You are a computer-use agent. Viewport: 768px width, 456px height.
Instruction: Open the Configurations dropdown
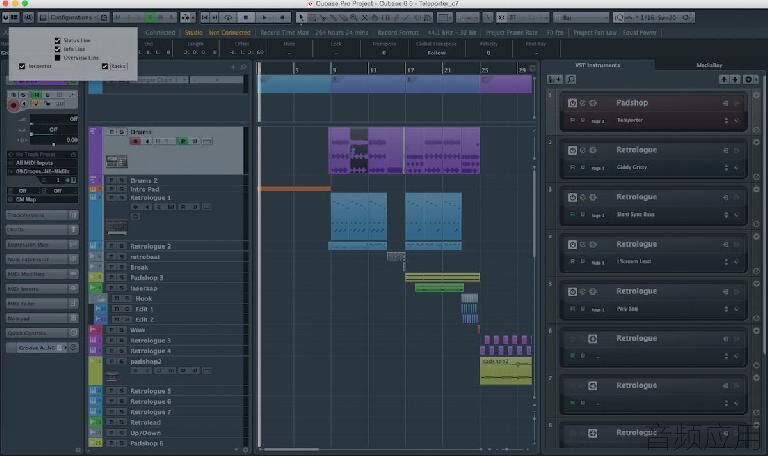tap(73, 18)
